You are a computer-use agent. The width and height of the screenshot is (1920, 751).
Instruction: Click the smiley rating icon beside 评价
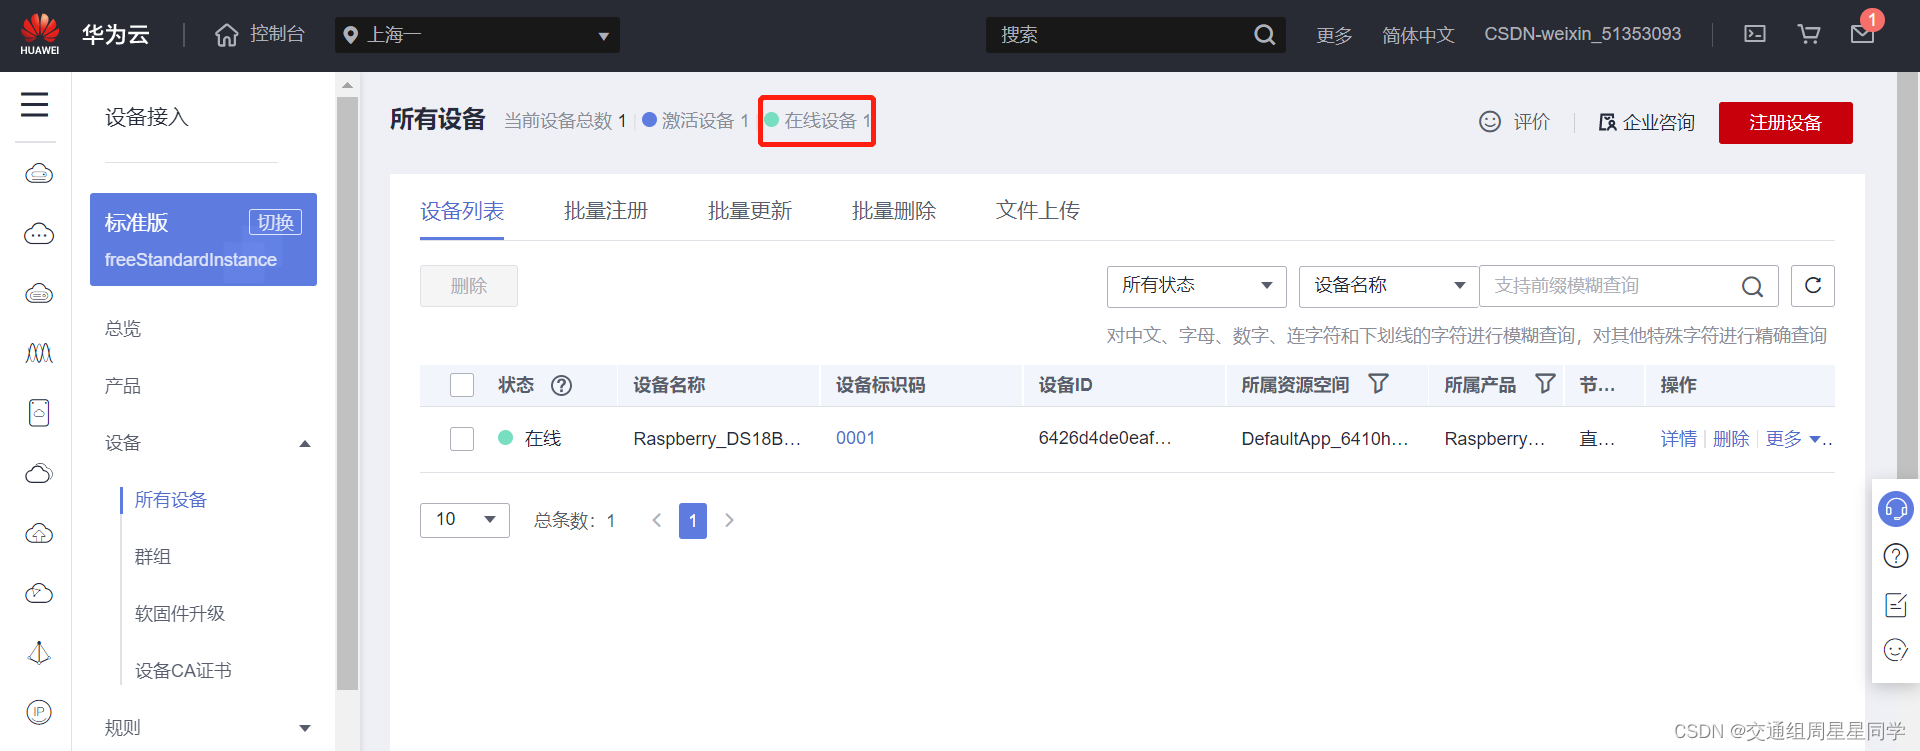tap(1490, 121)
